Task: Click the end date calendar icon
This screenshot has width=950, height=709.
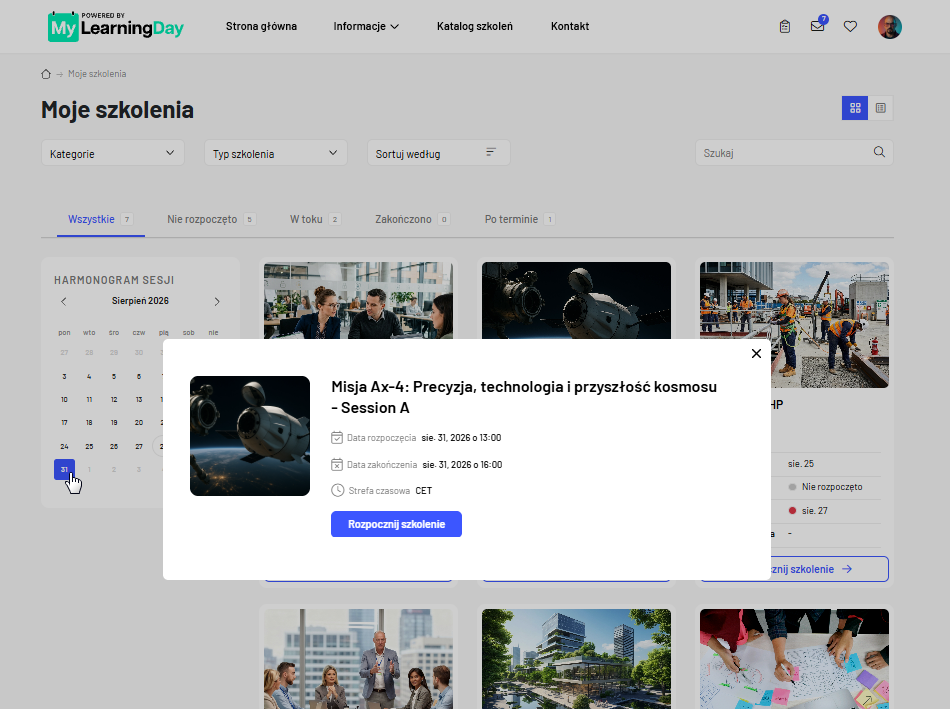Action: pyautogui.click(x=337, y=465)
